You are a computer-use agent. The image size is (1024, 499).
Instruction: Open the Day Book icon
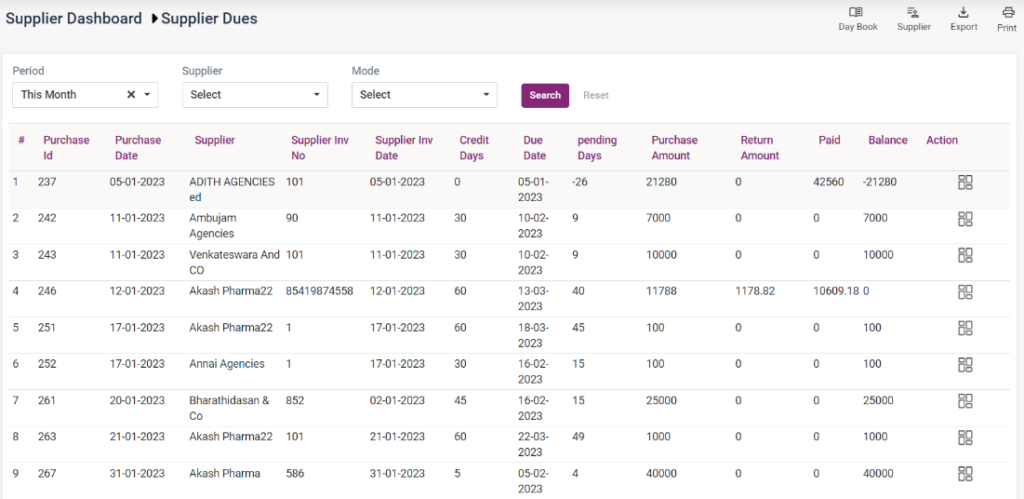coord(857,13)
